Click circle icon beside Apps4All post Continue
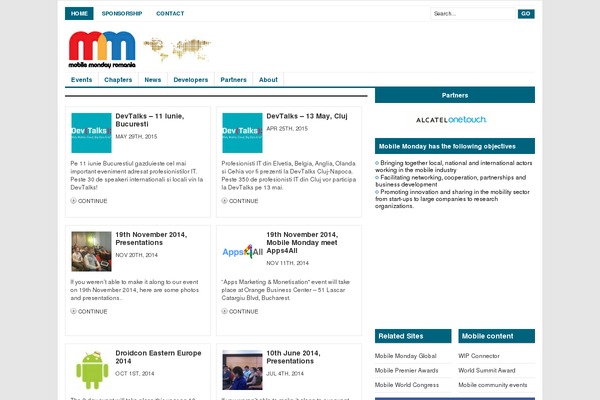Viewport: 600px width, 400px height. pos(224,311)
